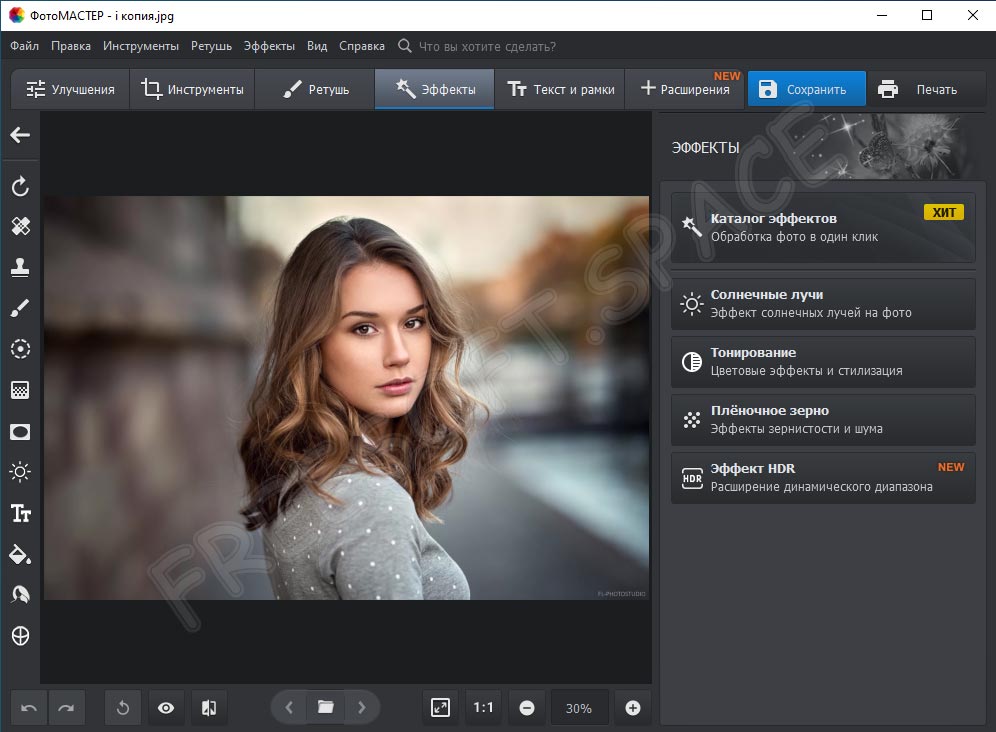The width and height of the screenshot is (996, 732).
Task: Select the radial filter tool
Action: 20,349
